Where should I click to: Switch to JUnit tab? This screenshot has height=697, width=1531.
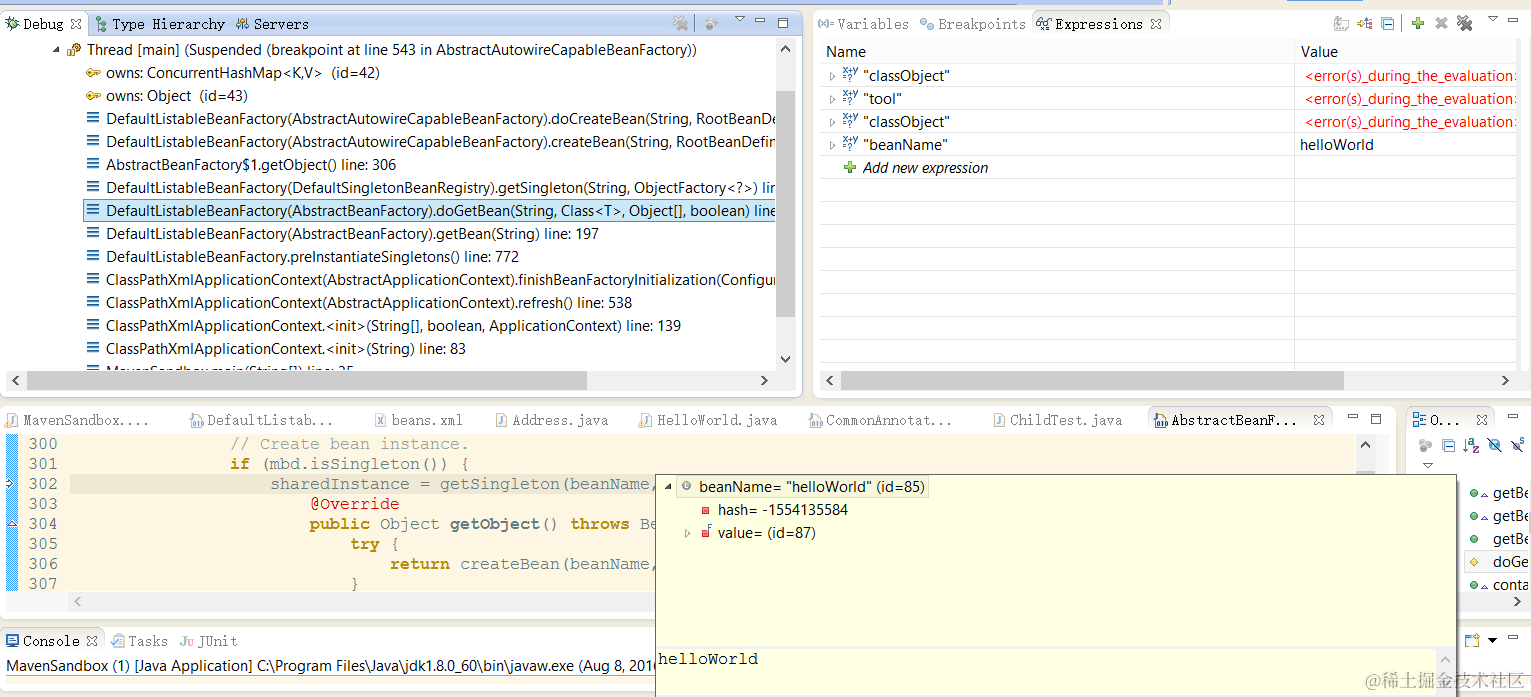click(208, 641)
